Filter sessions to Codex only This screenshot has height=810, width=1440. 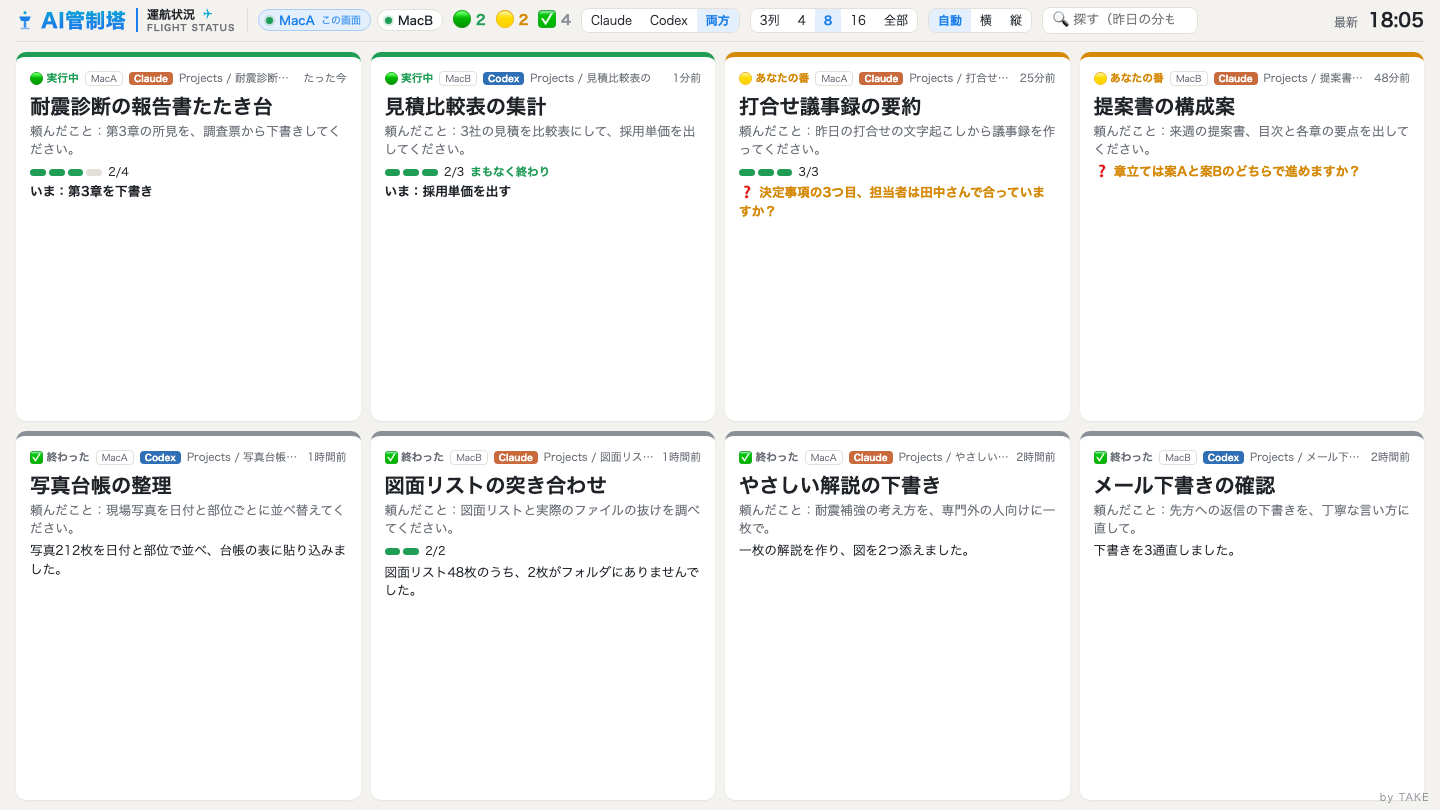(x=669, y=20)
